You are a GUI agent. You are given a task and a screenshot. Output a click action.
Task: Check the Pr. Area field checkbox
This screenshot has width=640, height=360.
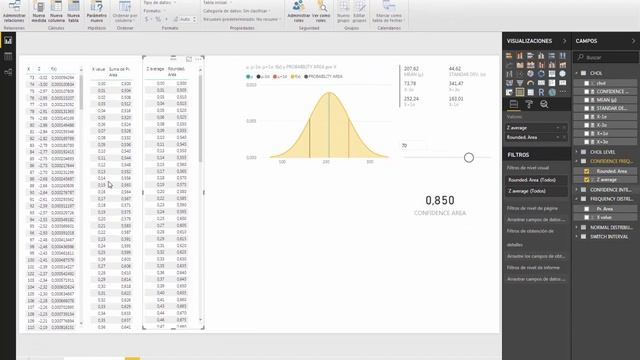coord(587,209)
